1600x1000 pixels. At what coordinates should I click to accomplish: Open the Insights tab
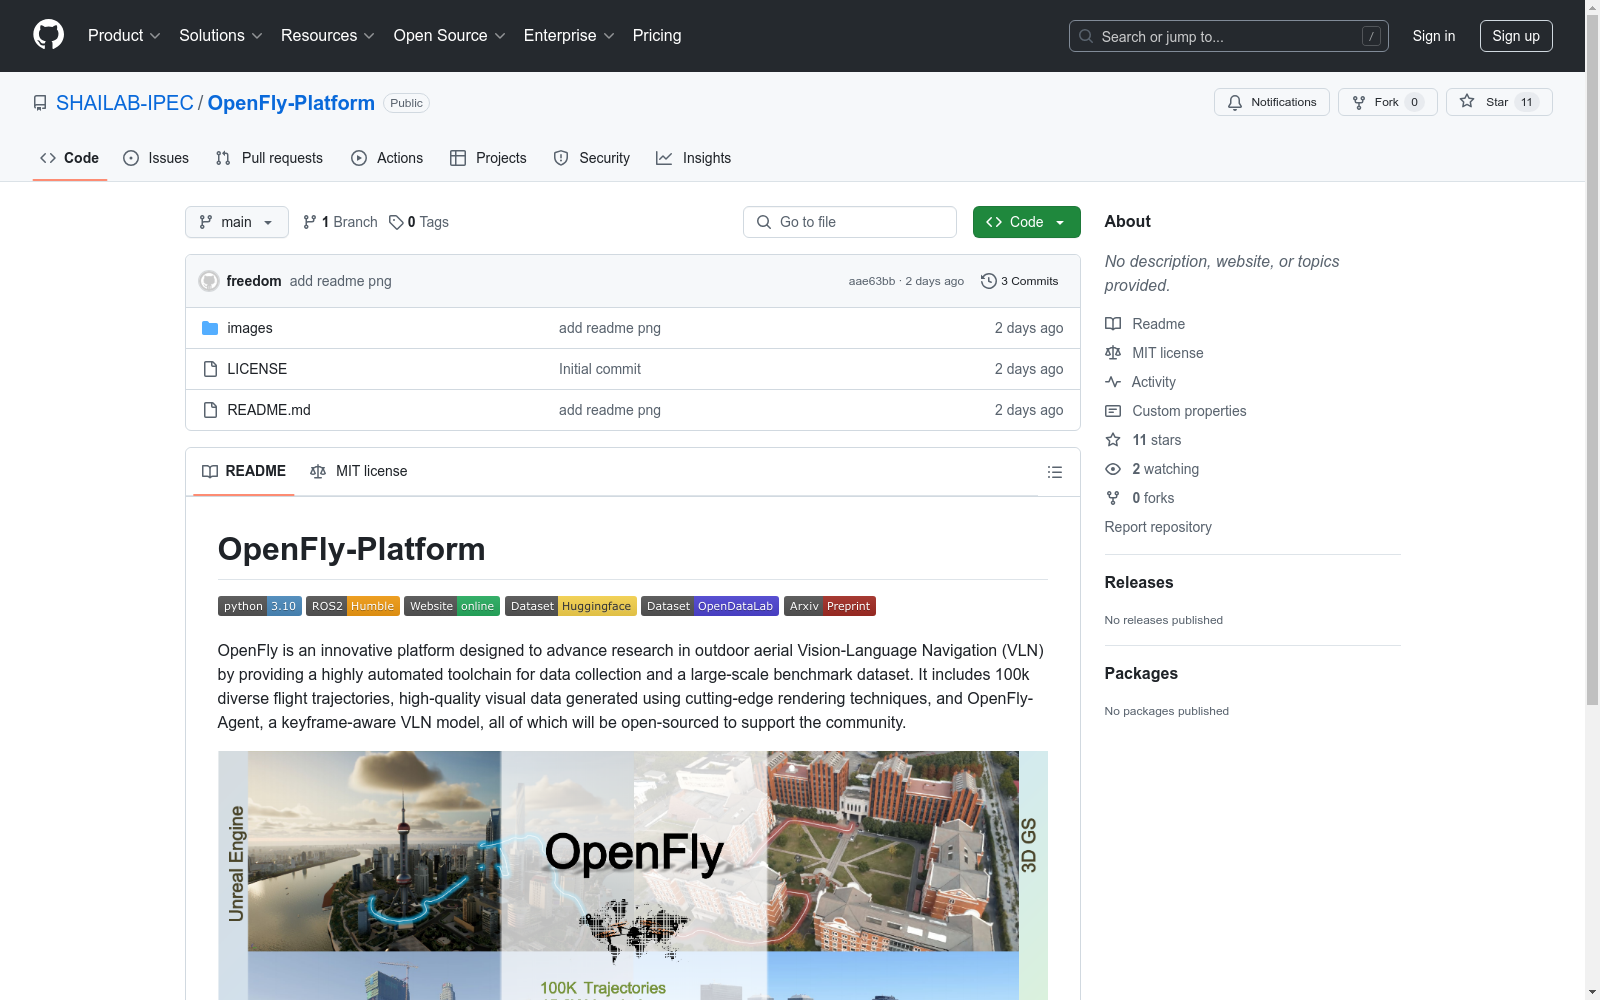tap(694, 158)
